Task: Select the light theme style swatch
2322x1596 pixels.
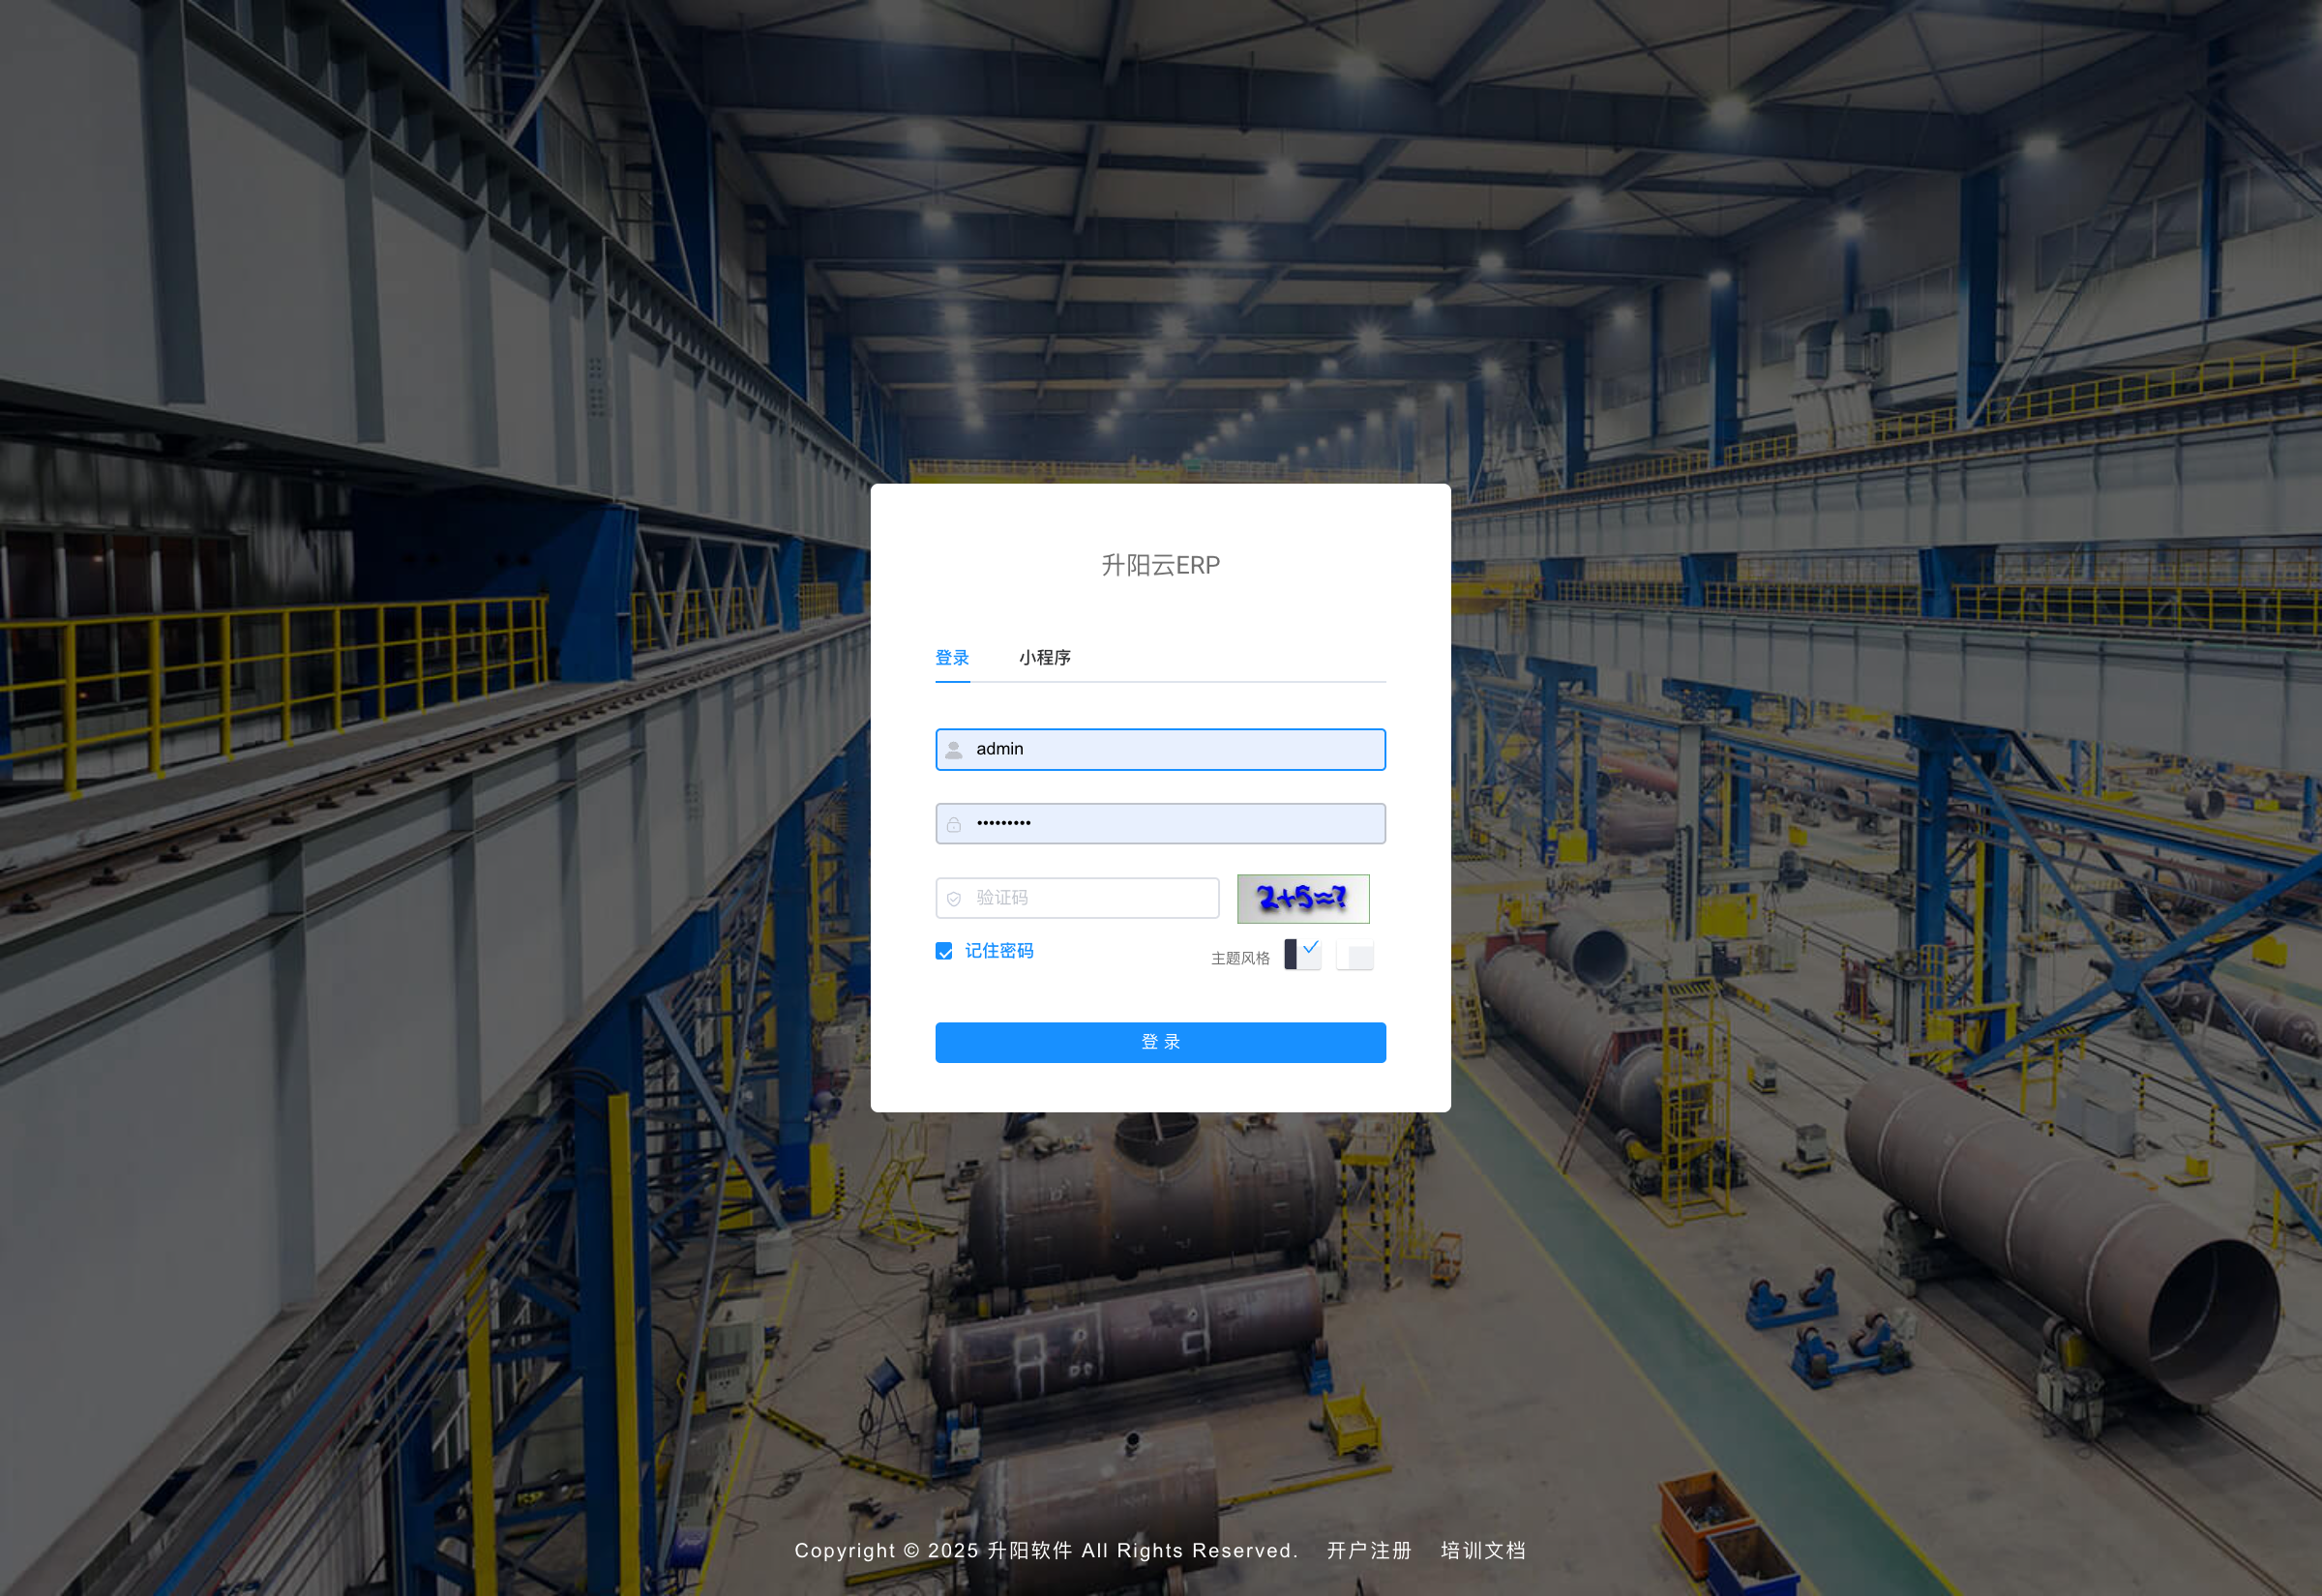Action: [x=1354, y=956]
